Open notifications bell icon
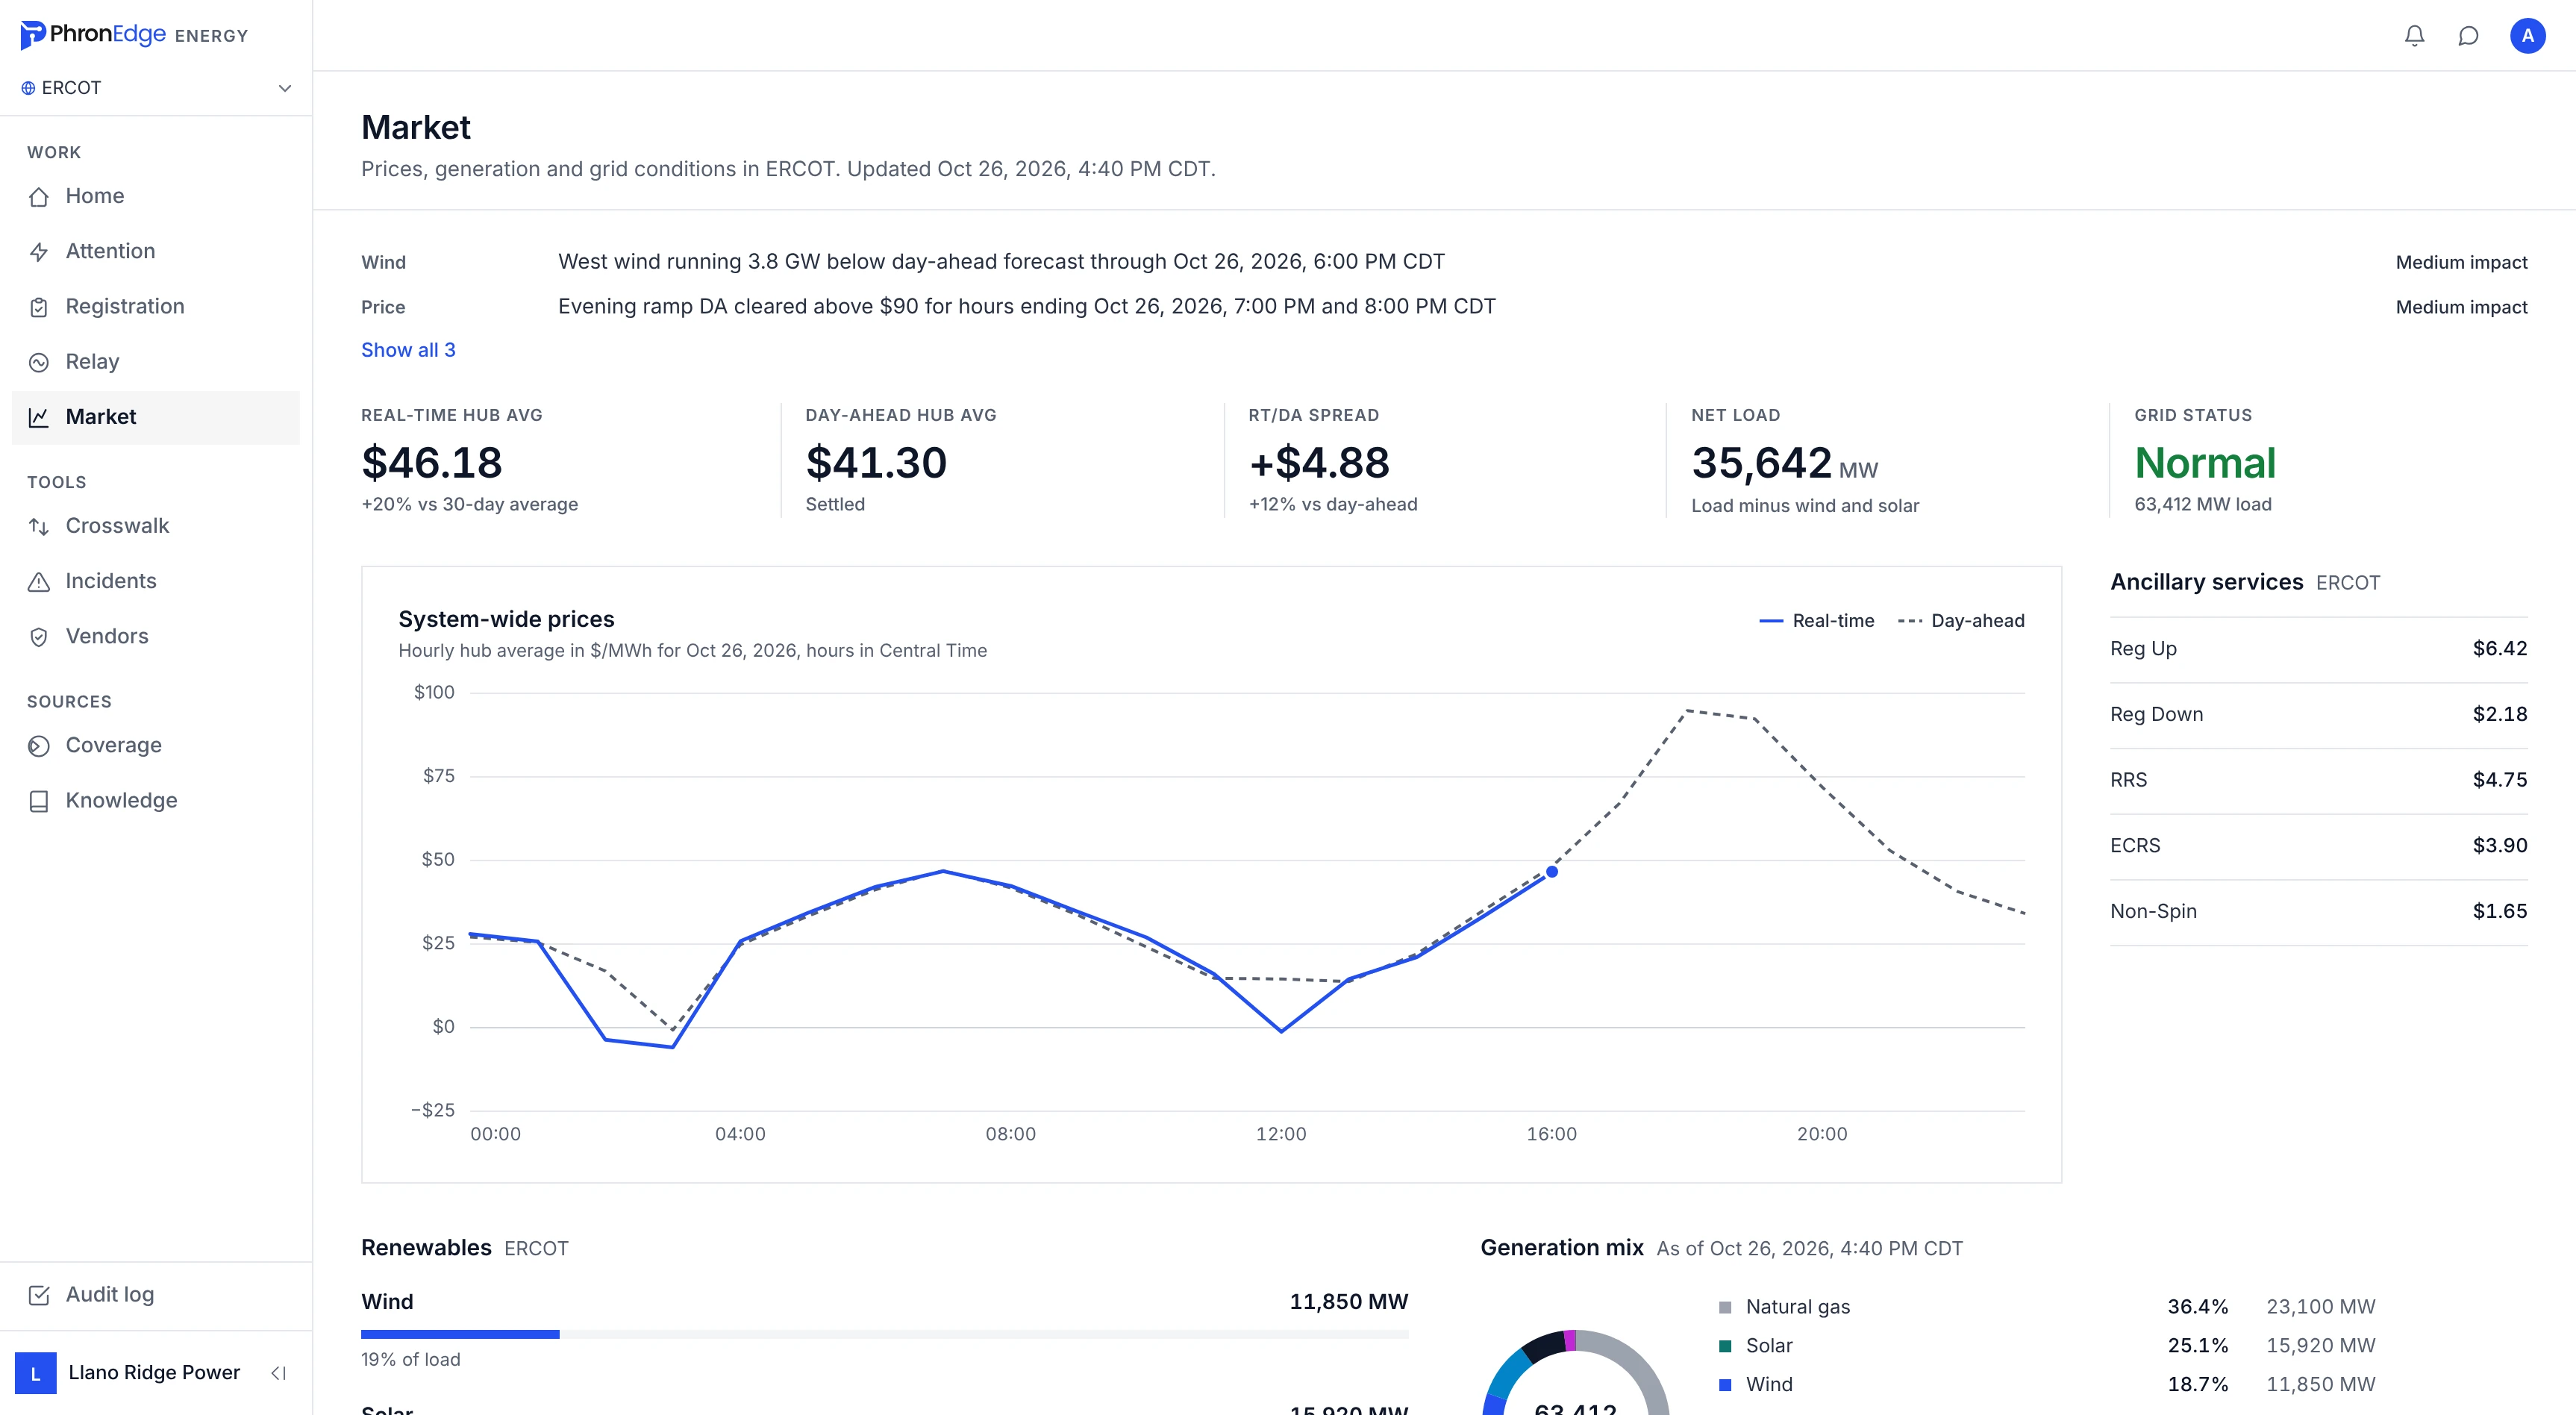The image size is (2576, 1415). coord(2414,36)
